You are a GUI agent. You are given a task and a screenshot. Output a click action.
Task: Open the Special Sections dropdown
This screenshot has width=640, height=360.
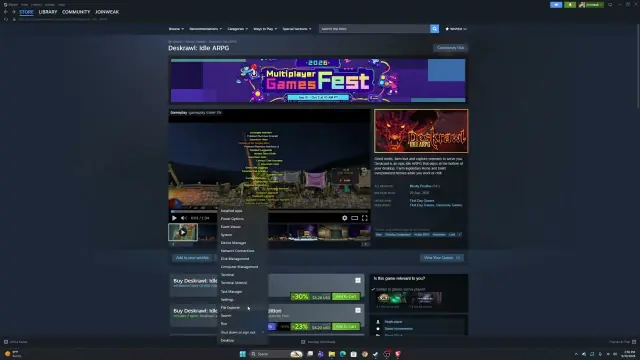(297, 29)
